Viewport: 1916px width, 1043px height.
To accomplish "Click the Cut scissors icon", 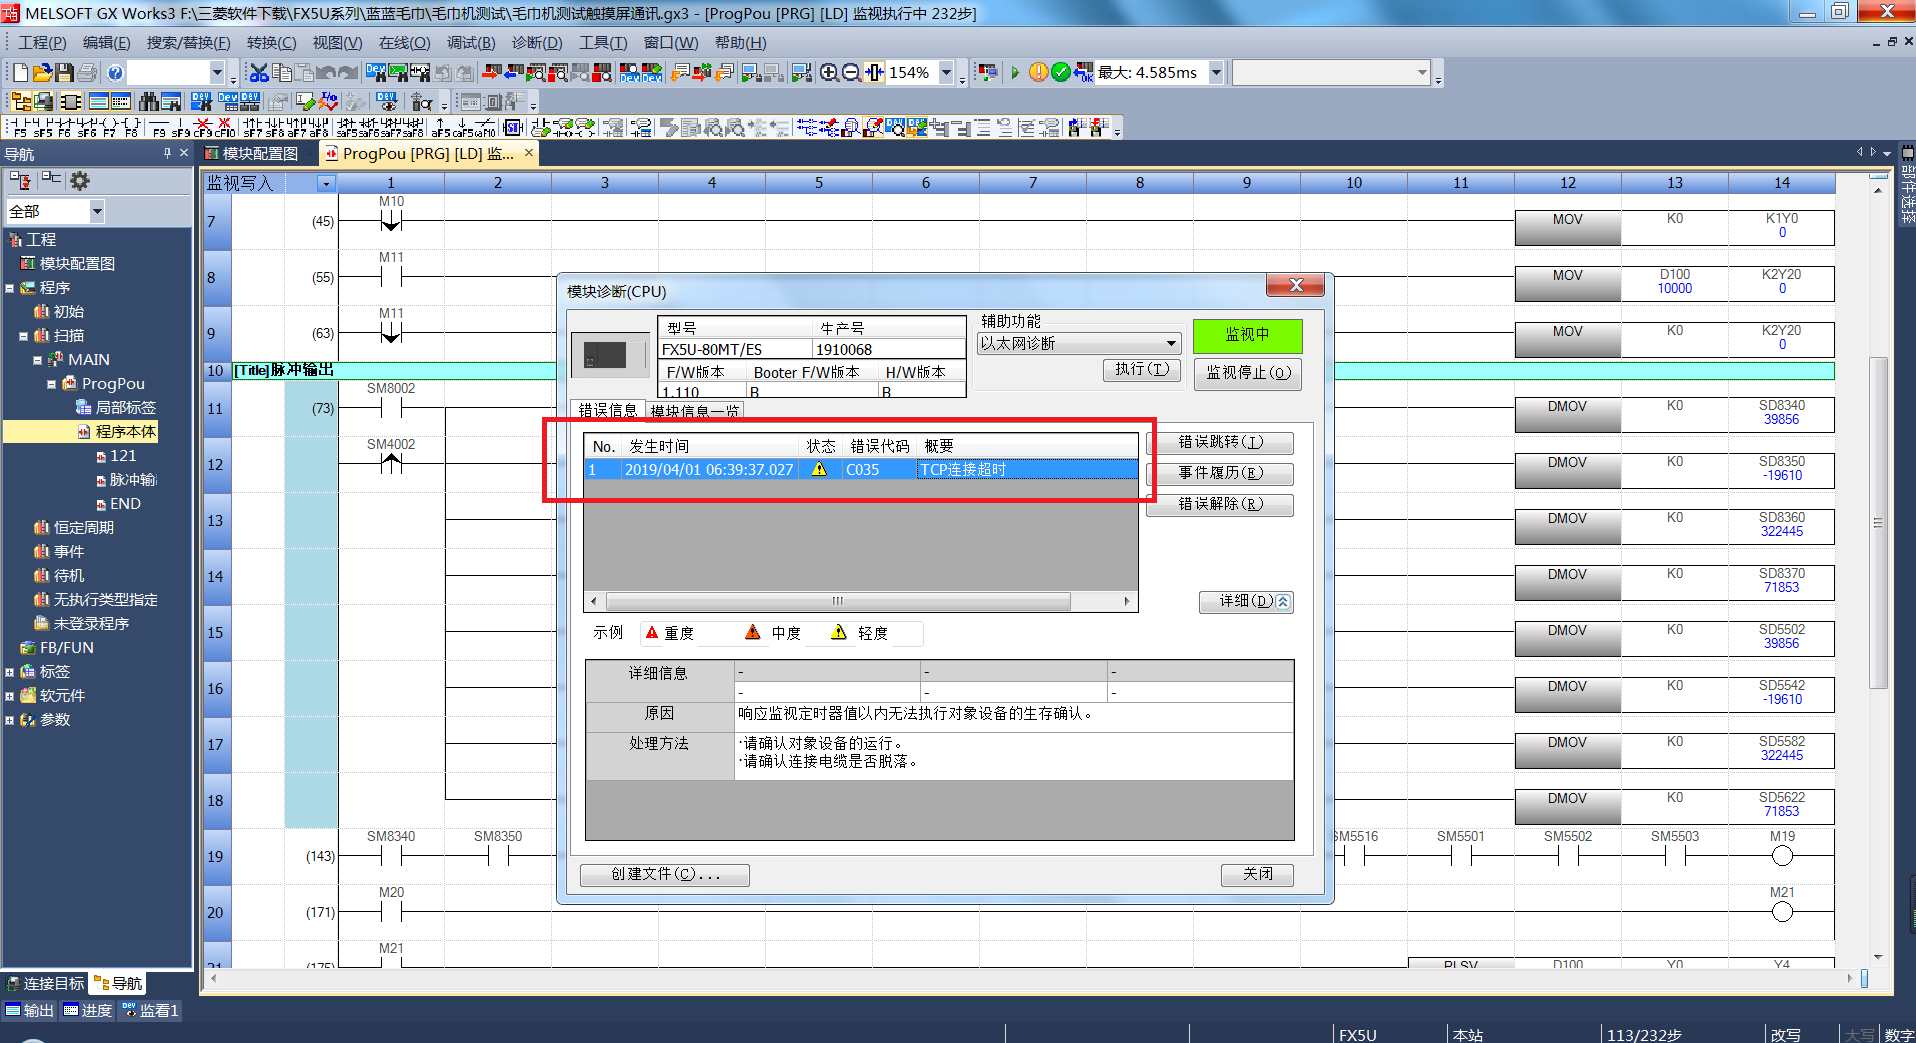I will pos(259,73).
